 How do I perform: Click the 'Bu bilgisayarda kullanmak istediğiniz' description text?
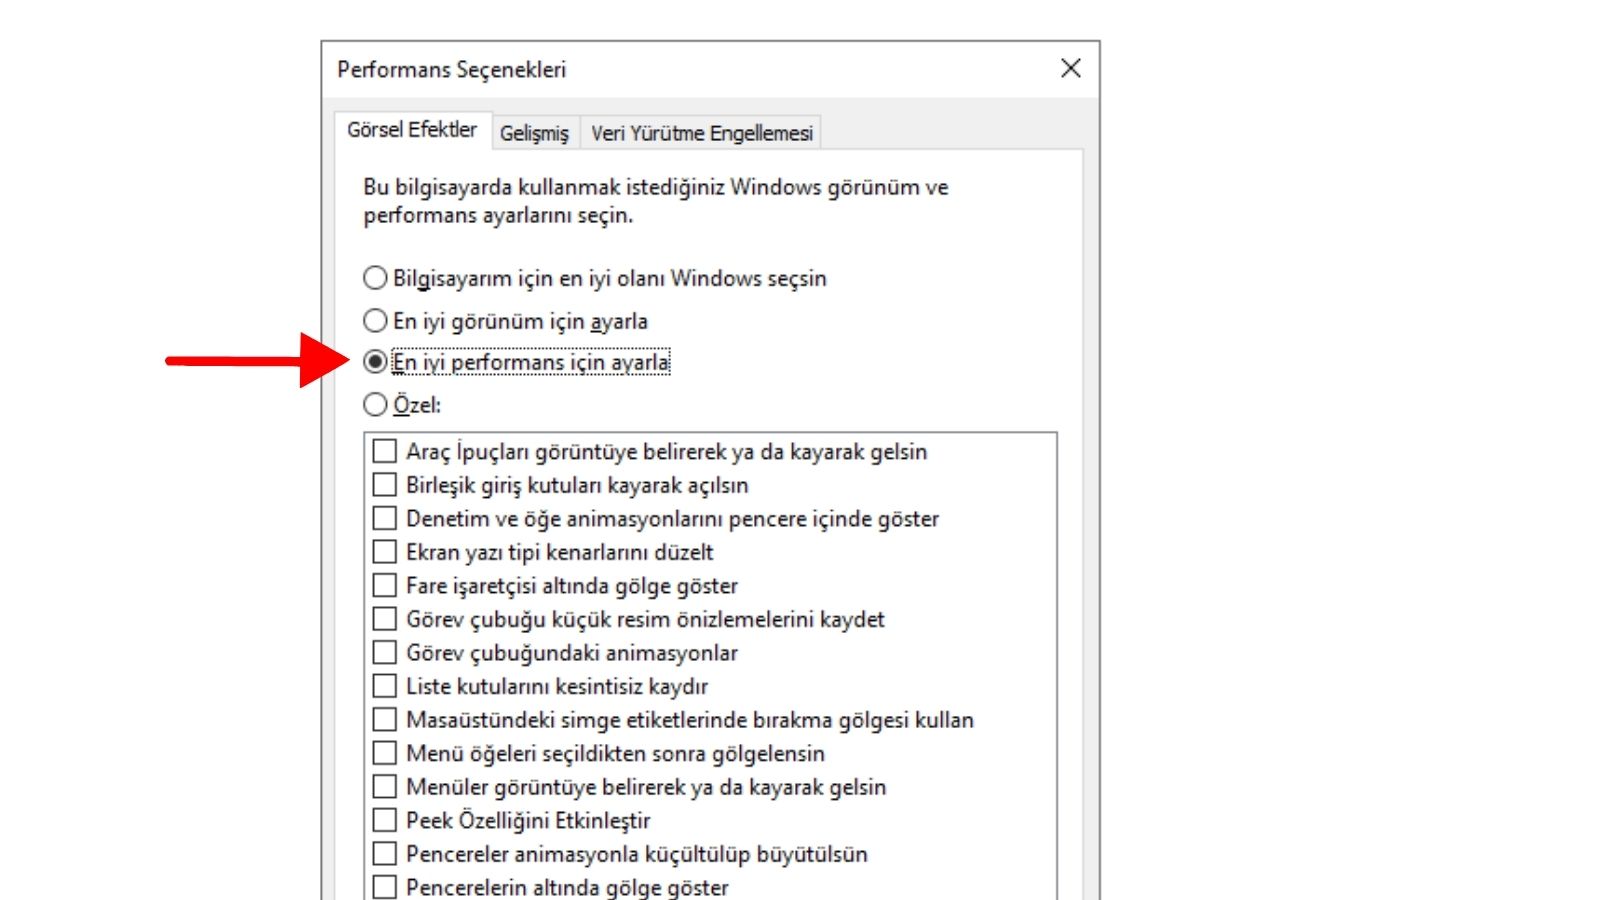pyautogui.click(x=655, y=201)
